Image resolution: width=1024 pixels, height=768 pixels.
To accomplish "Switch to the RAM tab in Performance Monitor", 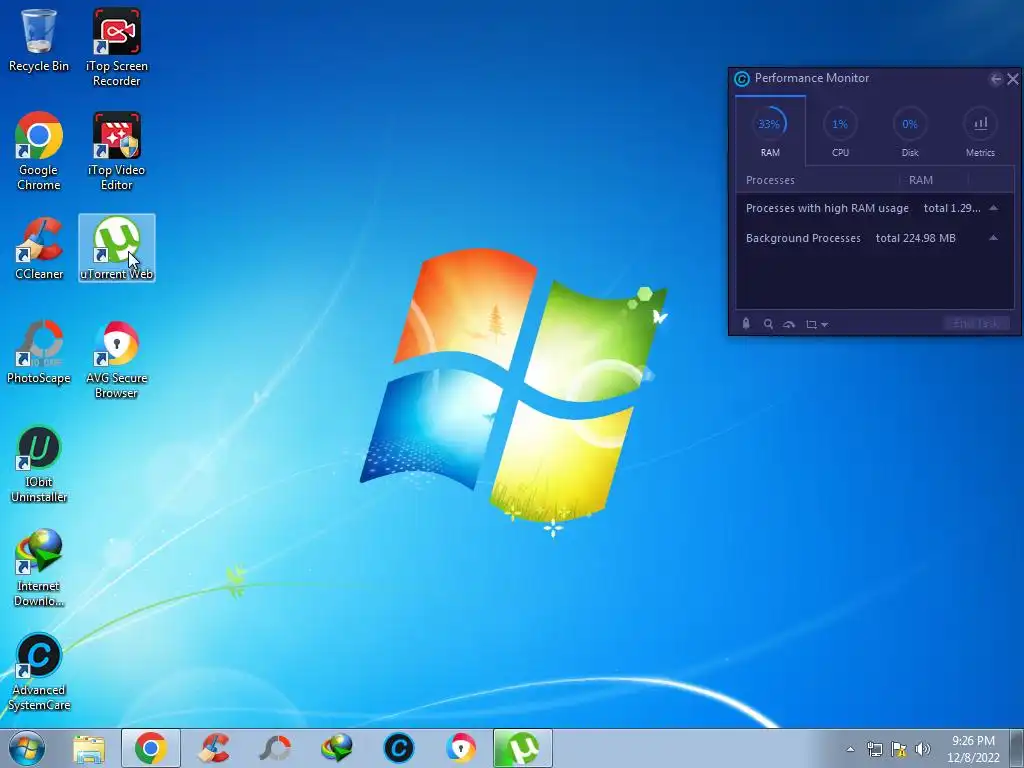I will click(770, 131).
